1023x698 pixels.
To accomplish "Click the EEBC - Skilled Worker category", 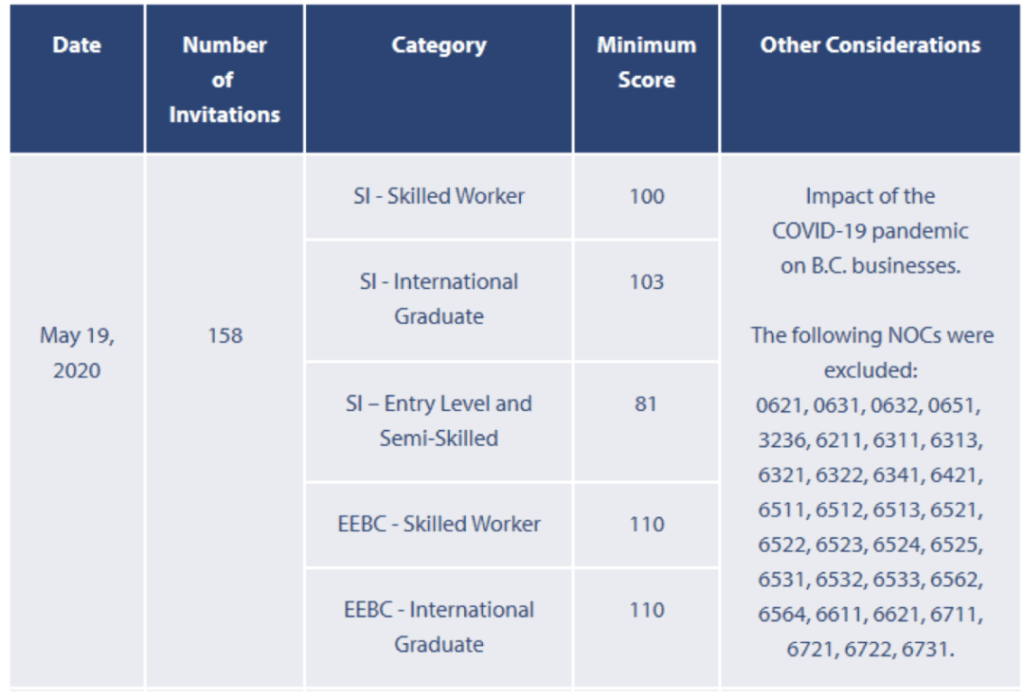I will coord(438,524).
